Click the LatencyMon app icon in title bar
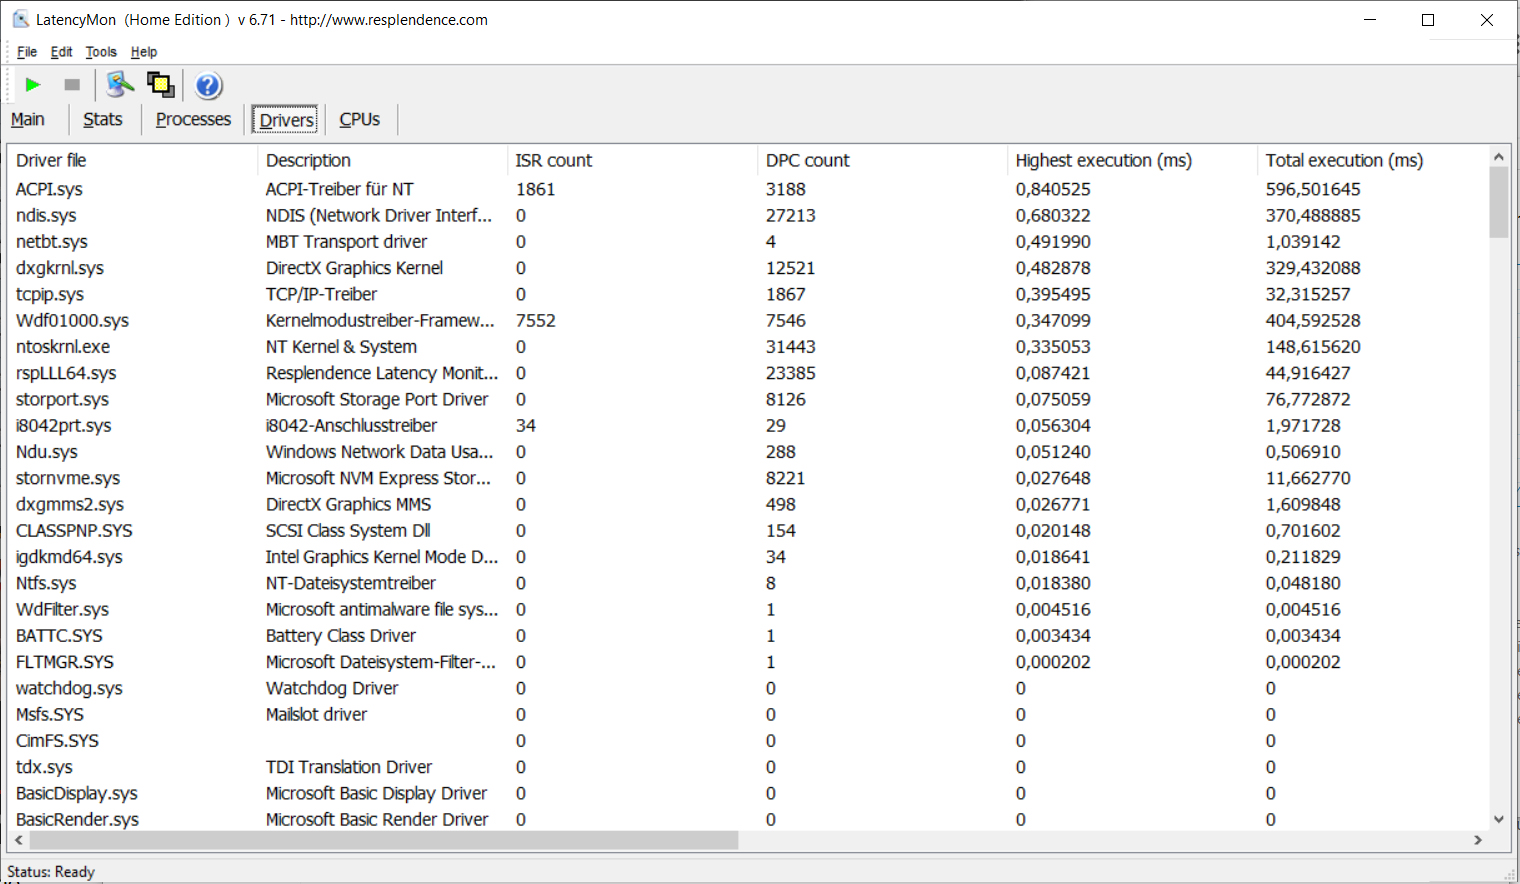The image size is (1520, 884). click(20, 19)
